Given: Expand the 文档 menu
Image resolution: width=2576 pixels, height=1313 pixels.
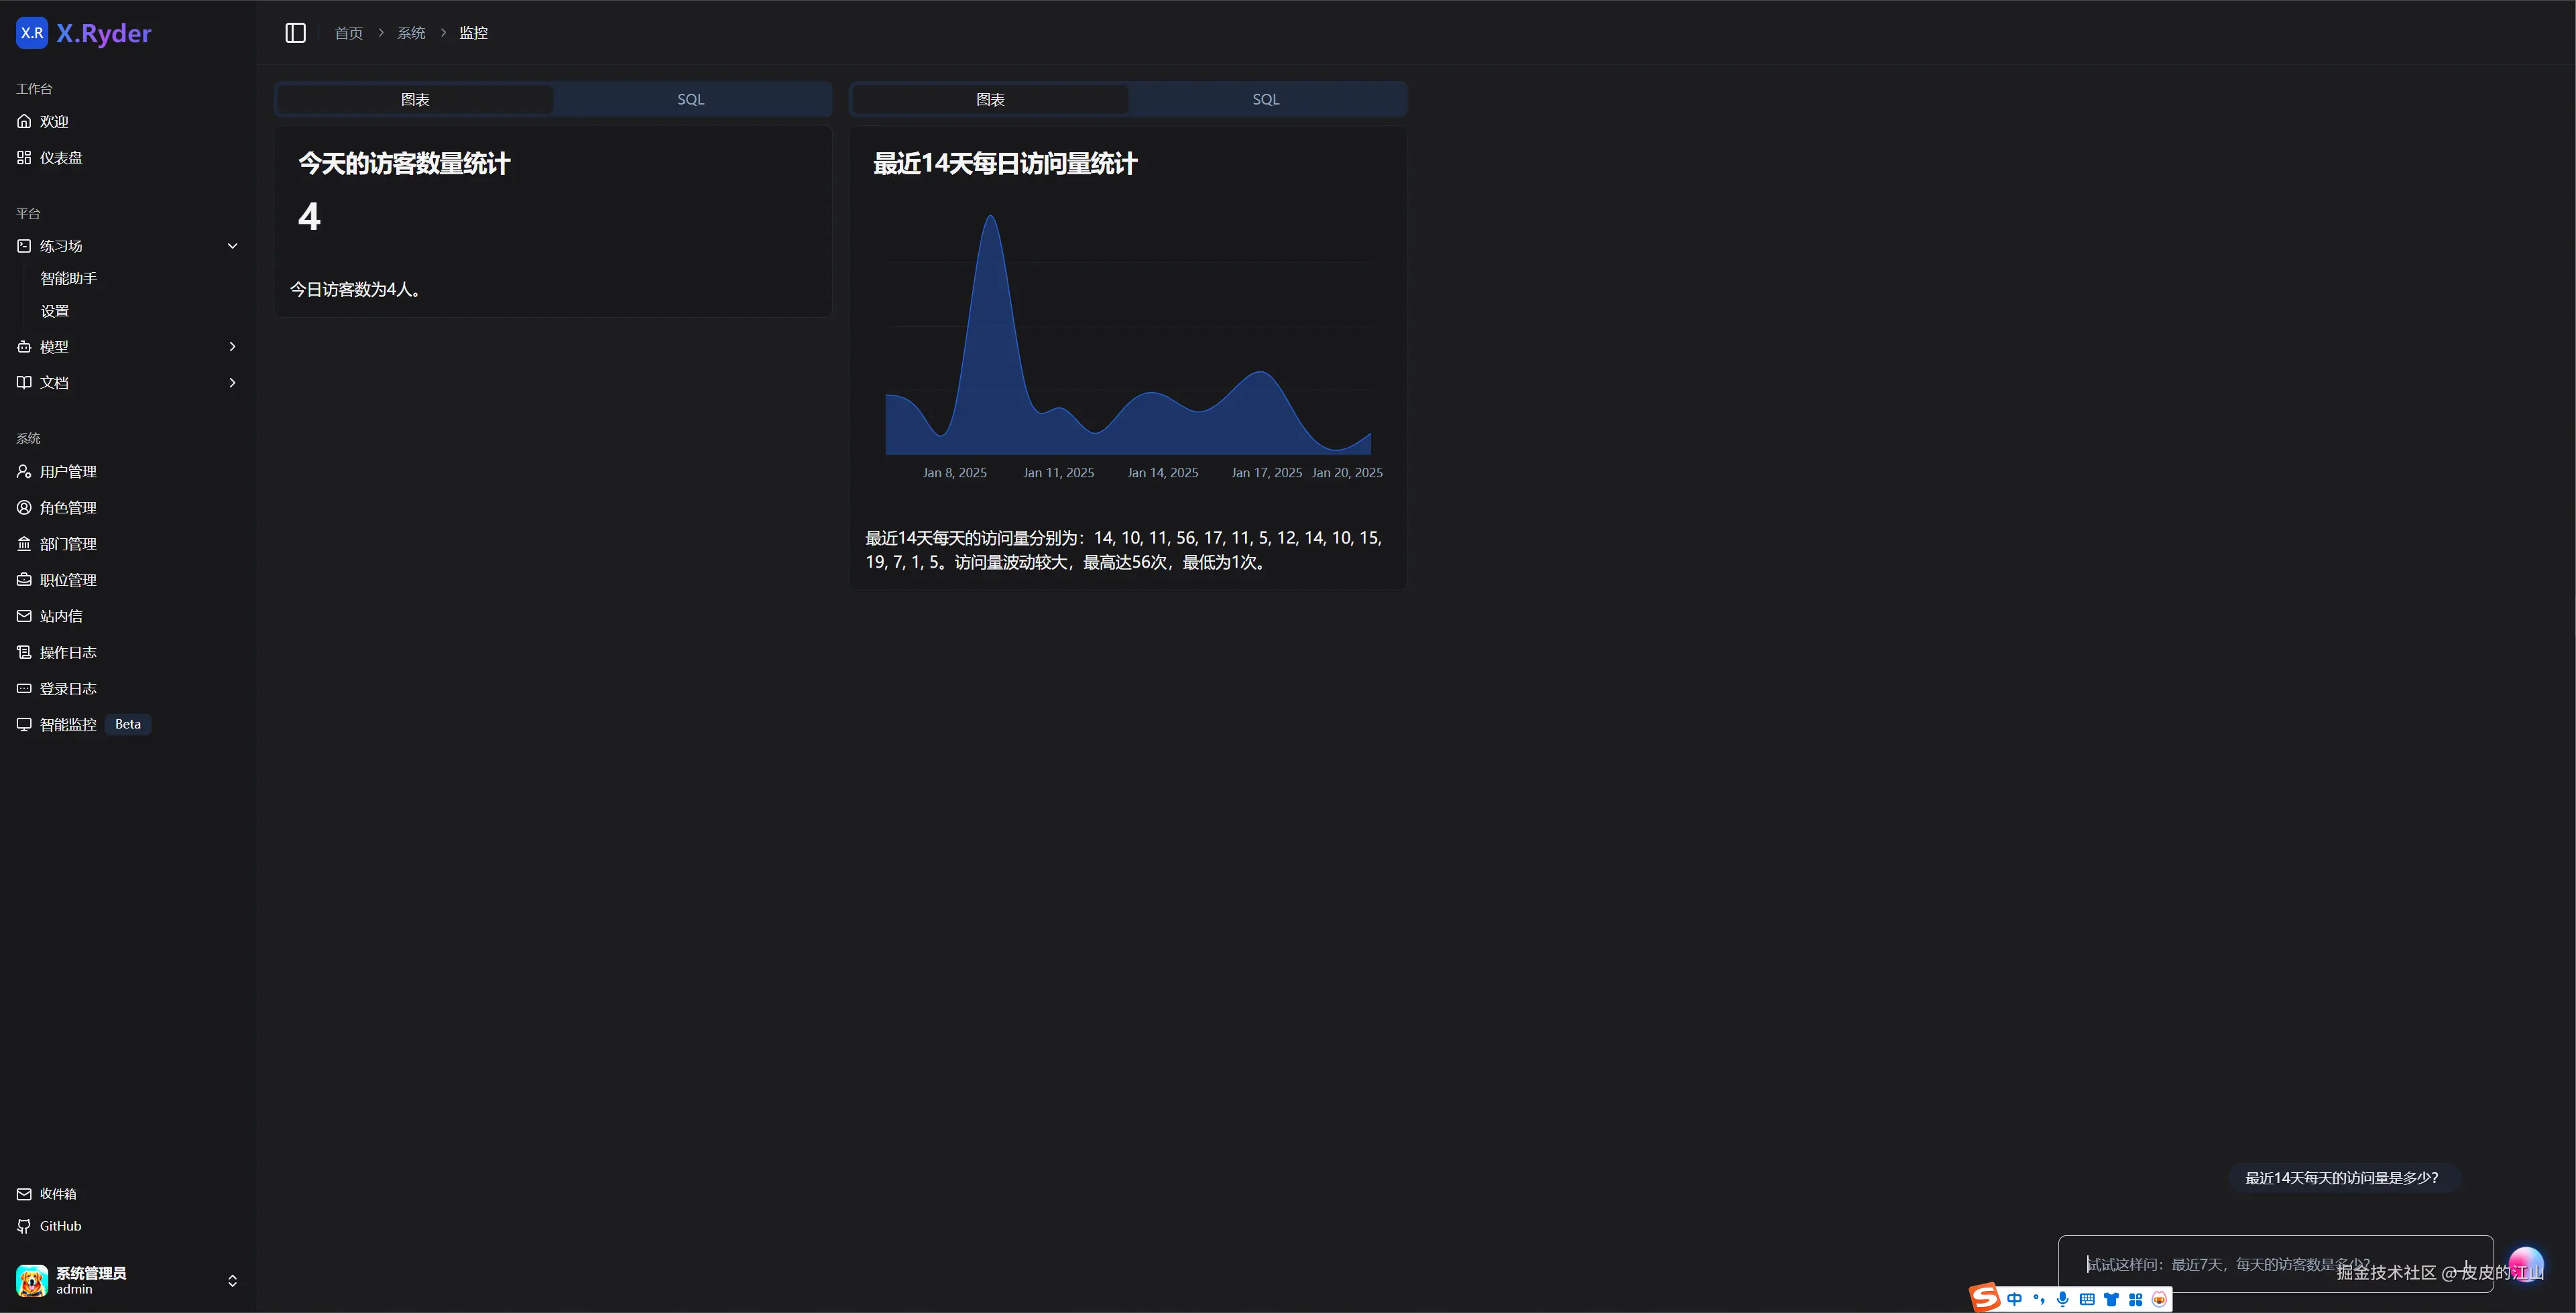Looking at the screenshot, I should (232, 382).
